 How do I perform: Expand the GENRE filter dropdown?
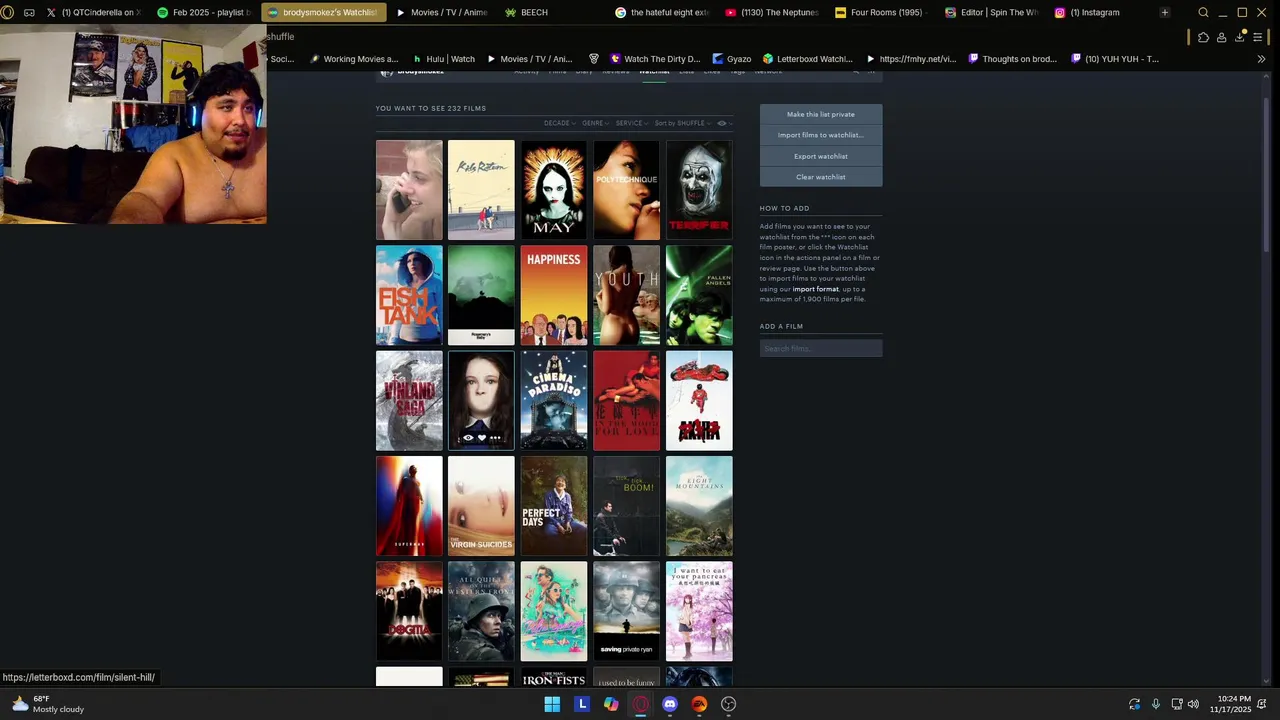tap(596, 123)
